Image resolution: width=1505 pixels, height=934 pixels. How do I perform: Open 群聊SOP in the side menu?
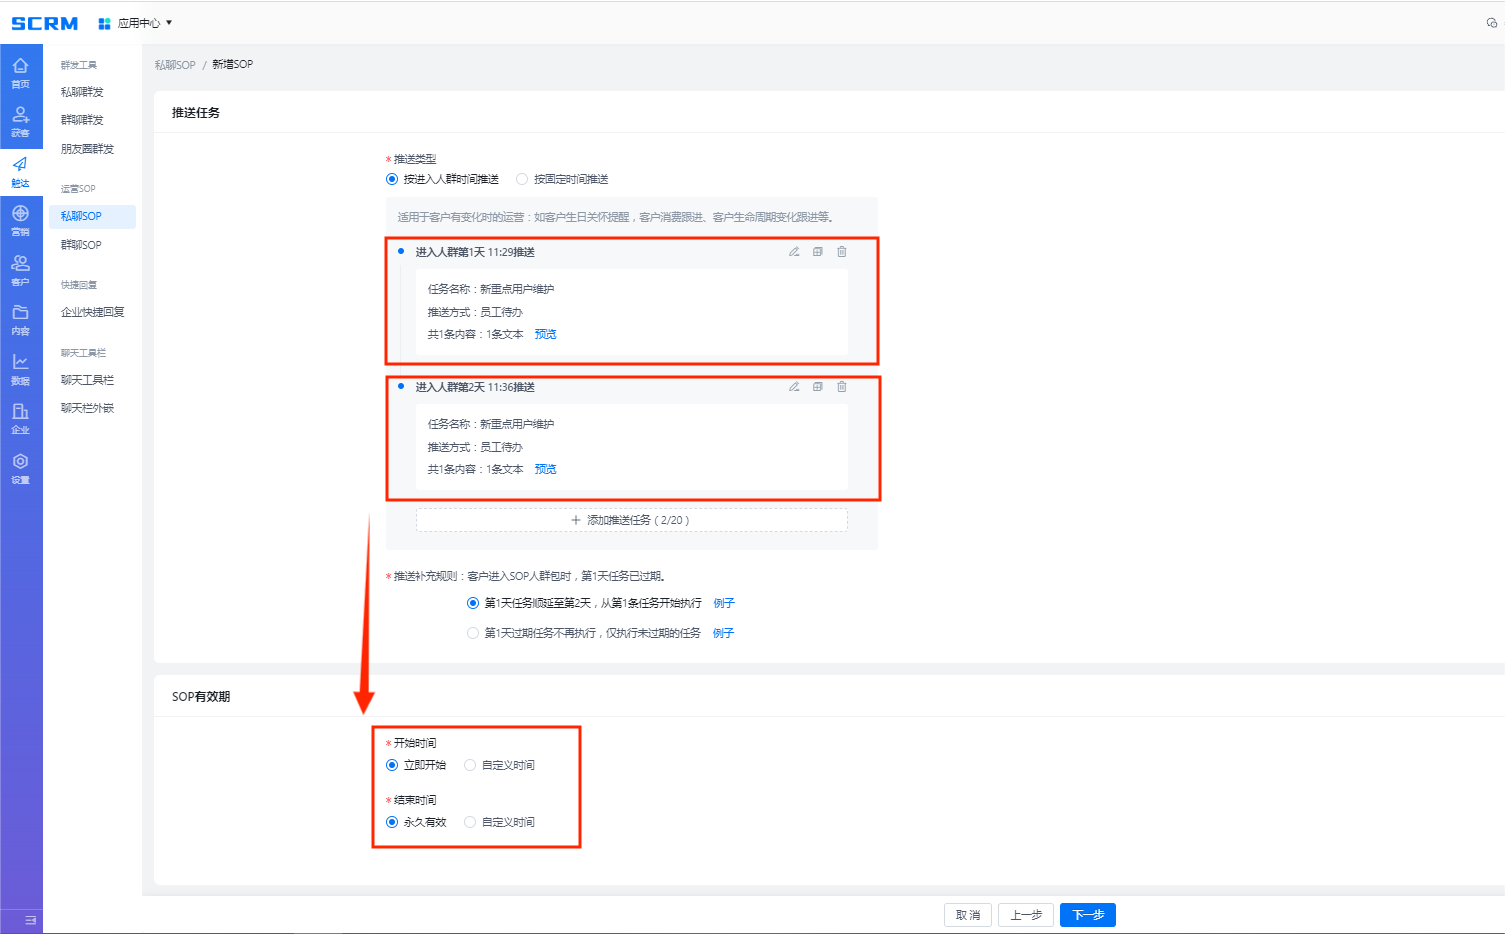(x=81, y=245)
